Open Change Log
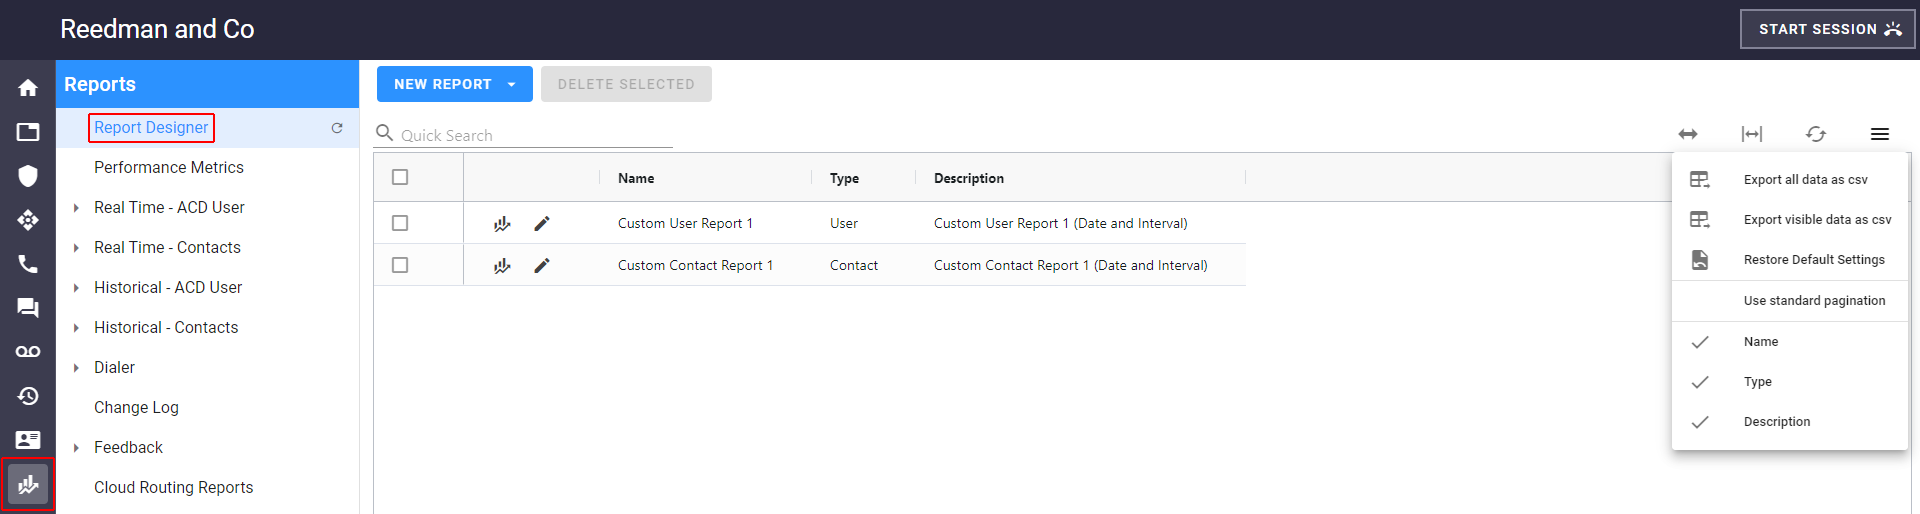This screenshot has height=514, width=1920. click(x=136, y=408)
